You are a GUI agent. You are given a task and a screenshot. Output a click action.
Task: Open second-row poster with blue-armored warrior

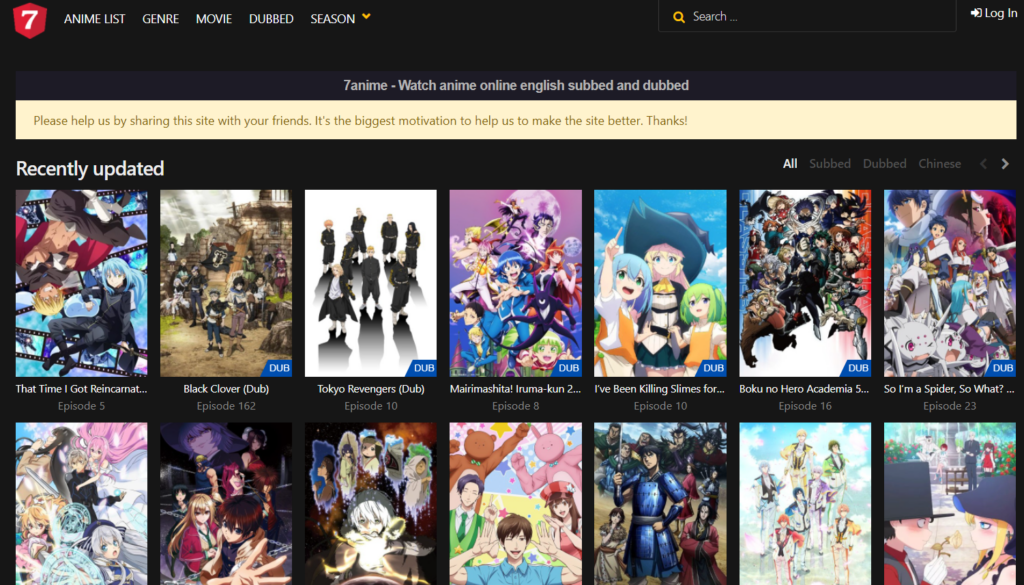[660, 503]
